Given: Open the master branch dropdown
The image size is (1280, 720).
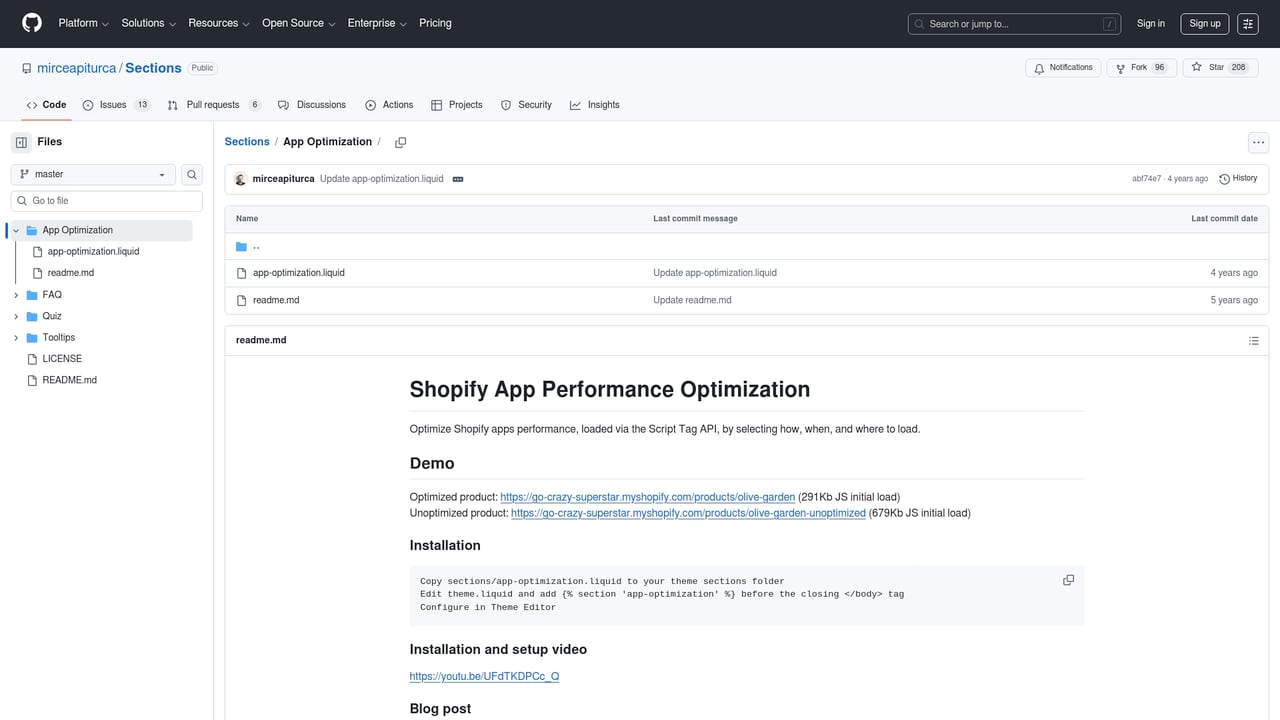Looking at the screenshot, I should [x=92, y=174].
